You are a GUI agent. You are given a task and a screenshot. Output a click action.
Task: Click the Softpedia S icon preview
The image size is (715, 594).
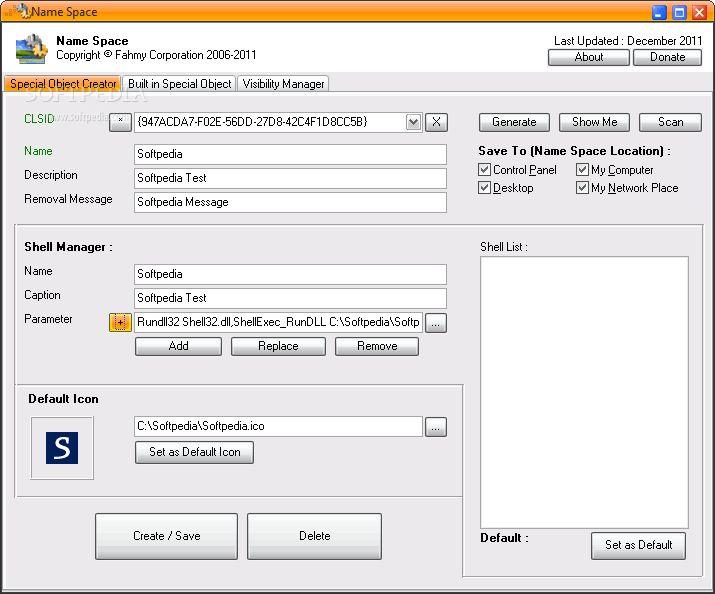62,448
